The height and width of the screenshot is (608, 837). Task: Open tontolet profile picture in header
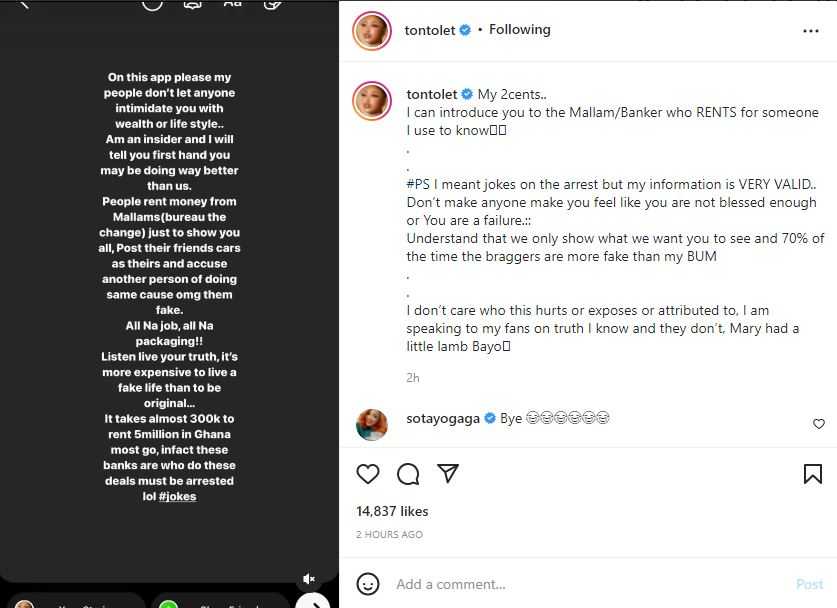click(372, 31)
